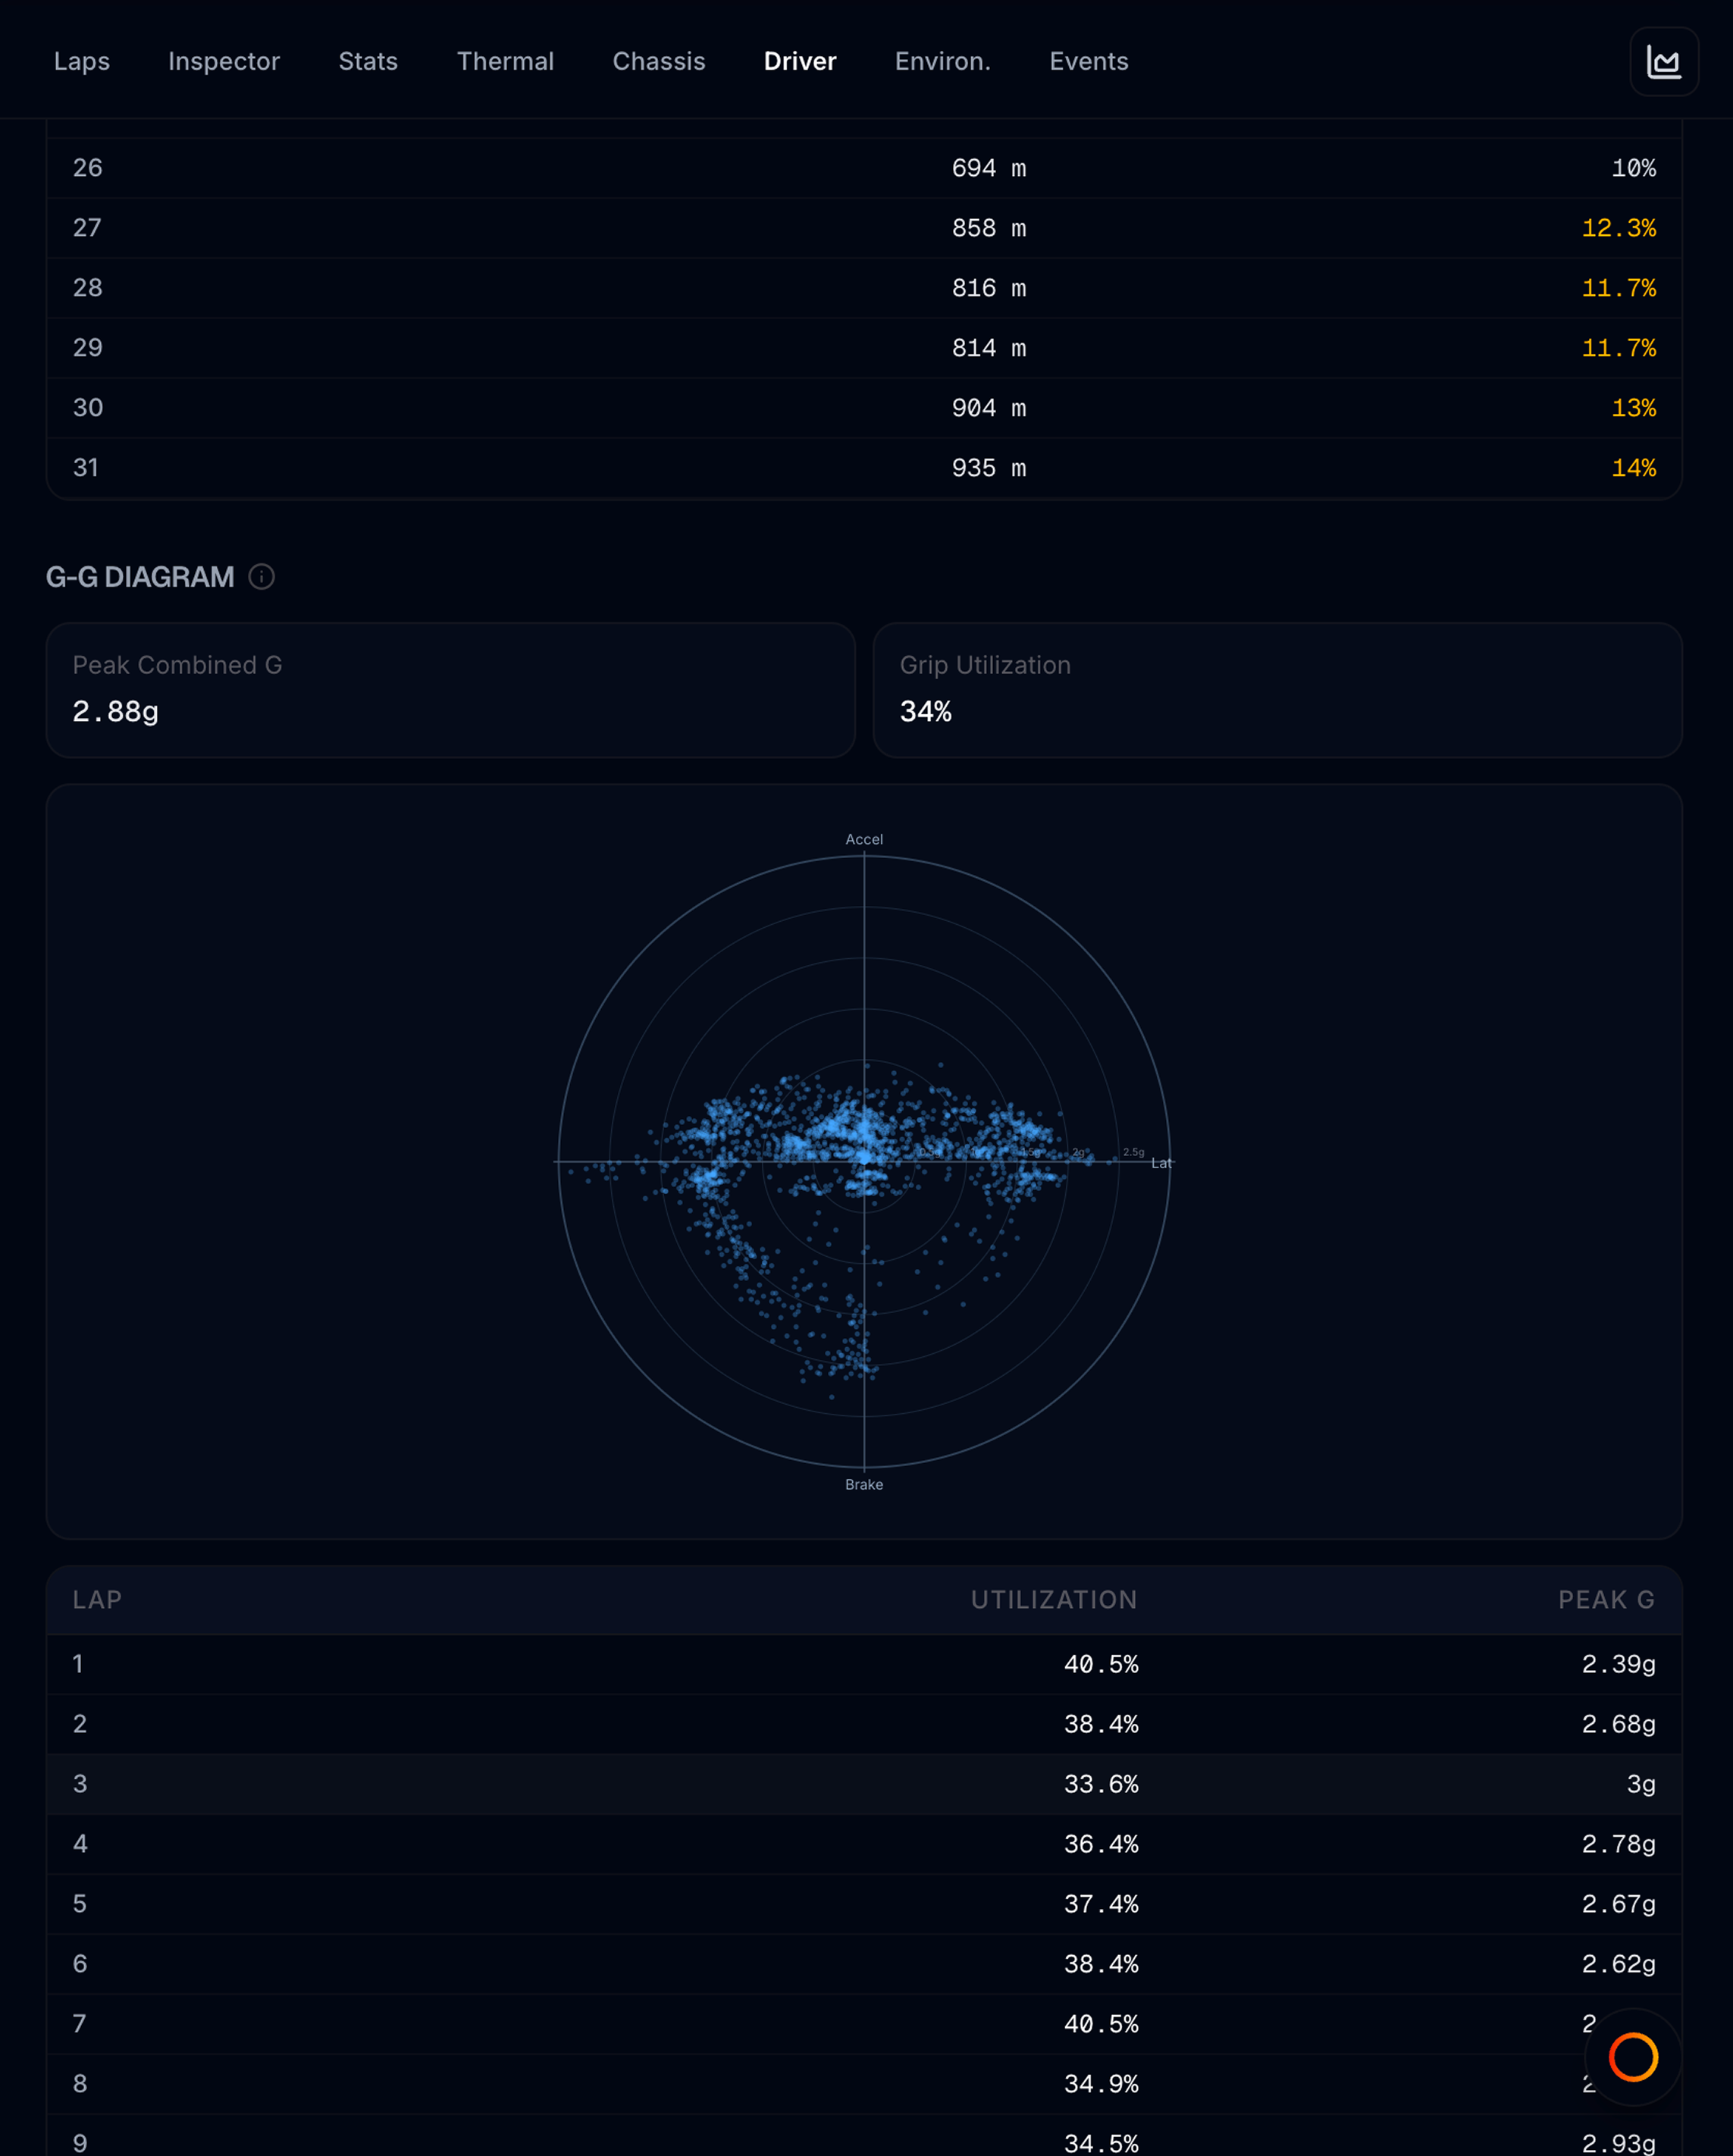Image resolution: width=1733 pixels, height=2156 pixels.
Task: Click the 40.5% utilization for lap 1
Action: [x=1101, y=1664]
